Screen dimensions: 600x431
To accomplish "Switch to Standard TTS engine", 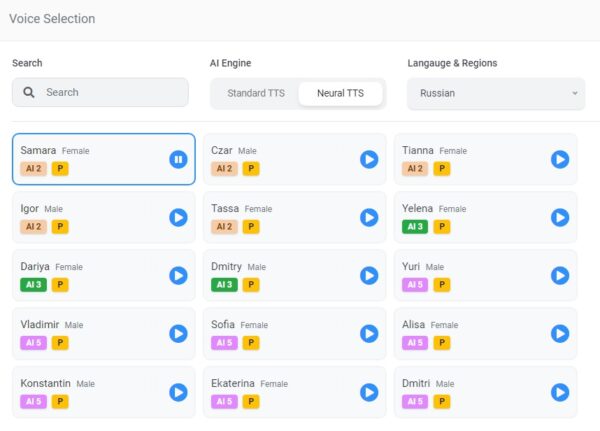I will [256, 93].
